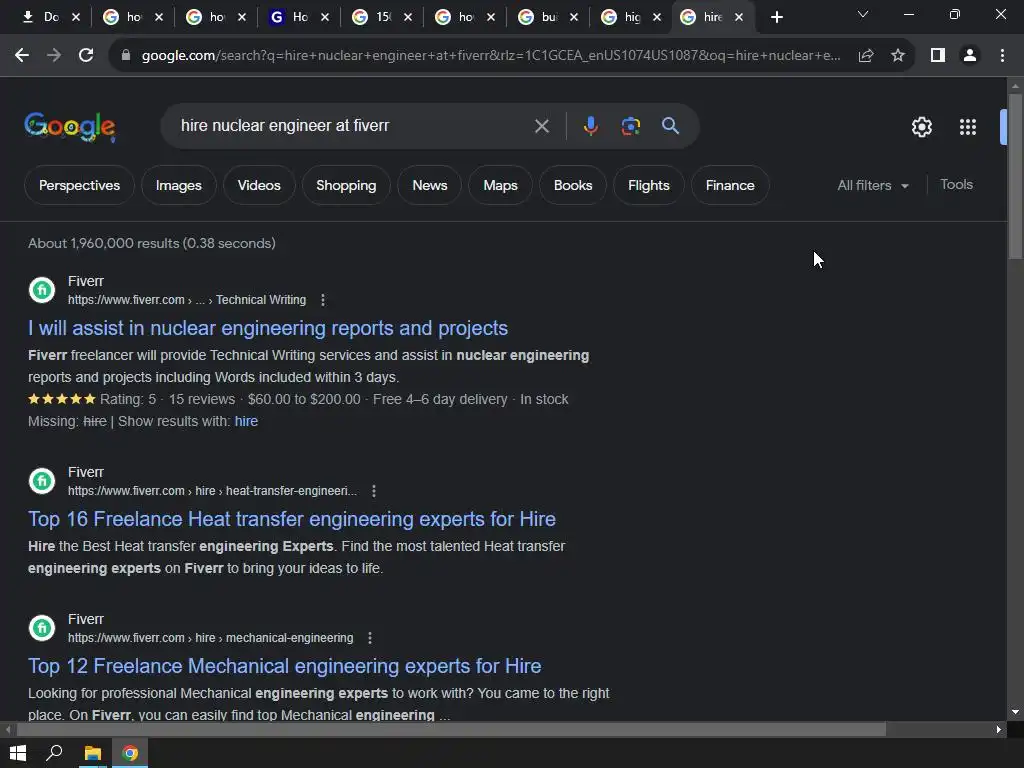The width and height of the screenshot is (1024, 768).
Task: Share this page from address bar
Action: point(866,56)
